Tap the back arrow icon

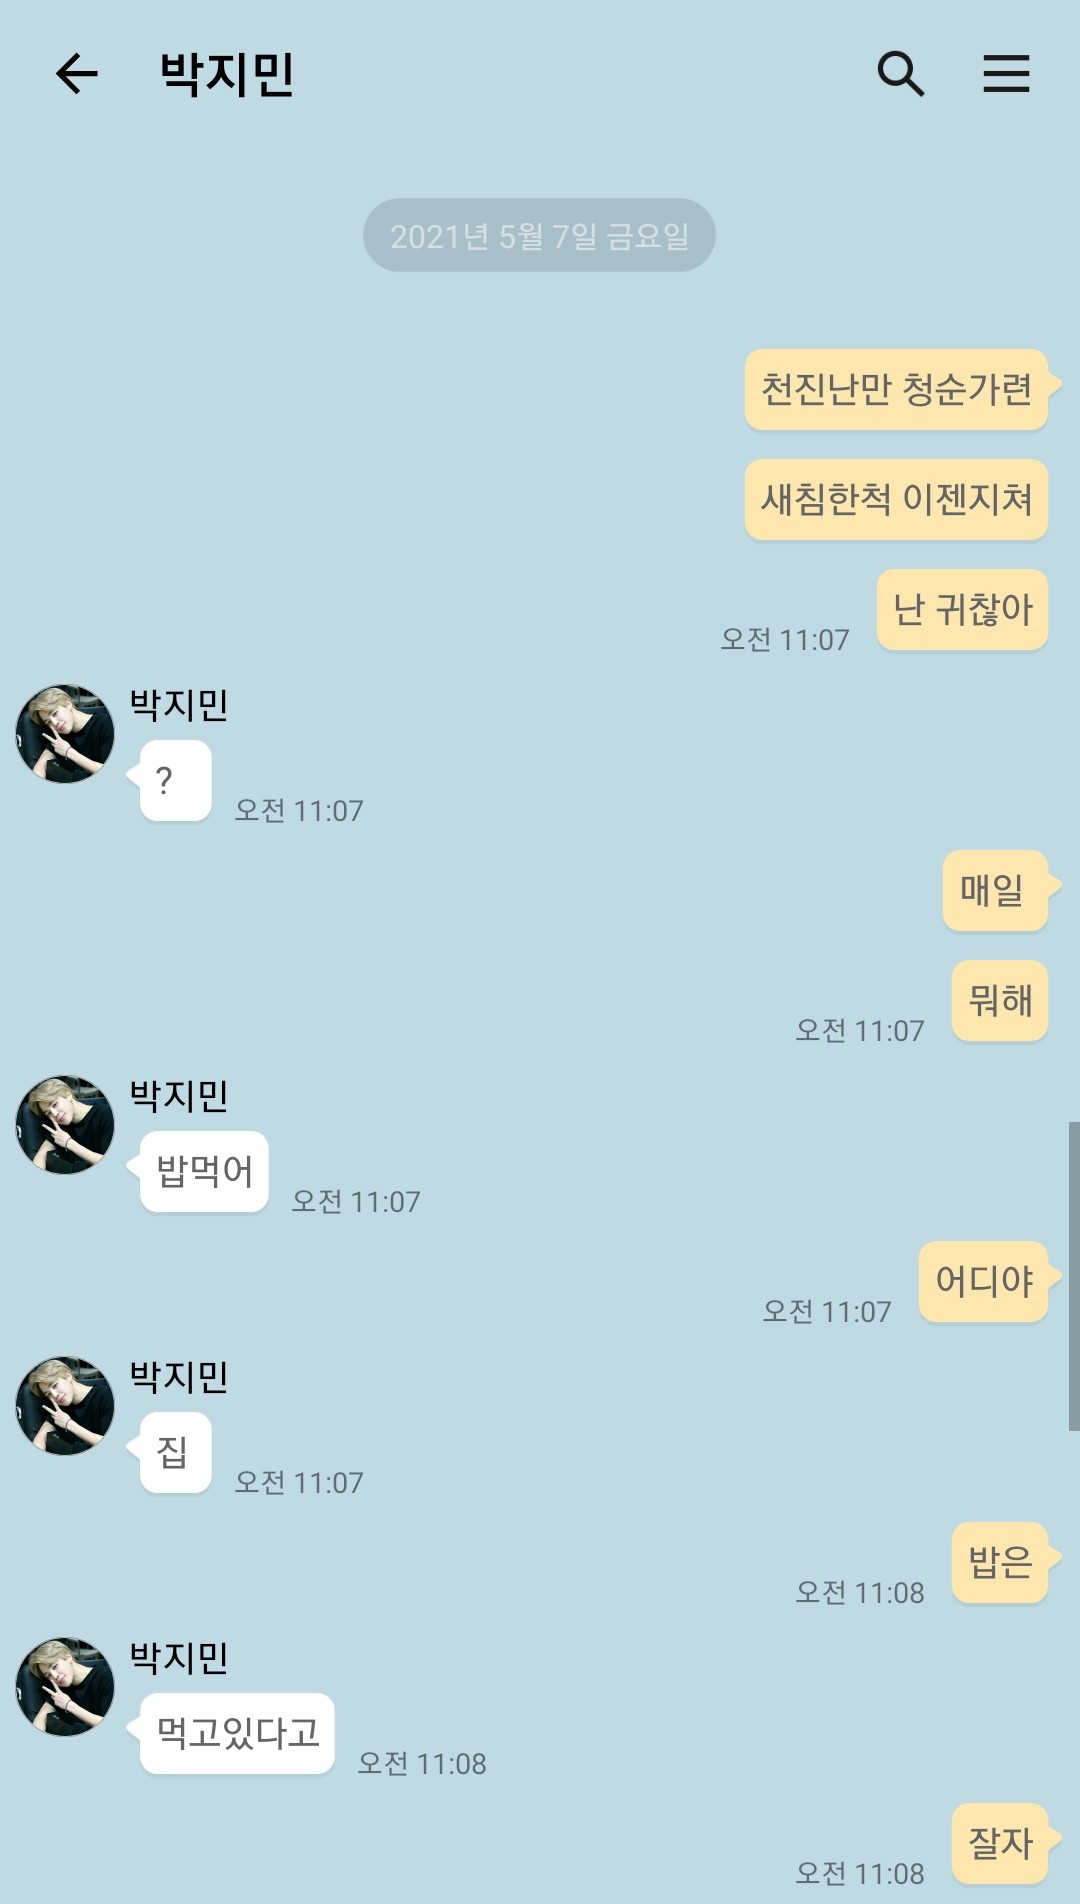(x=77, y=74)
